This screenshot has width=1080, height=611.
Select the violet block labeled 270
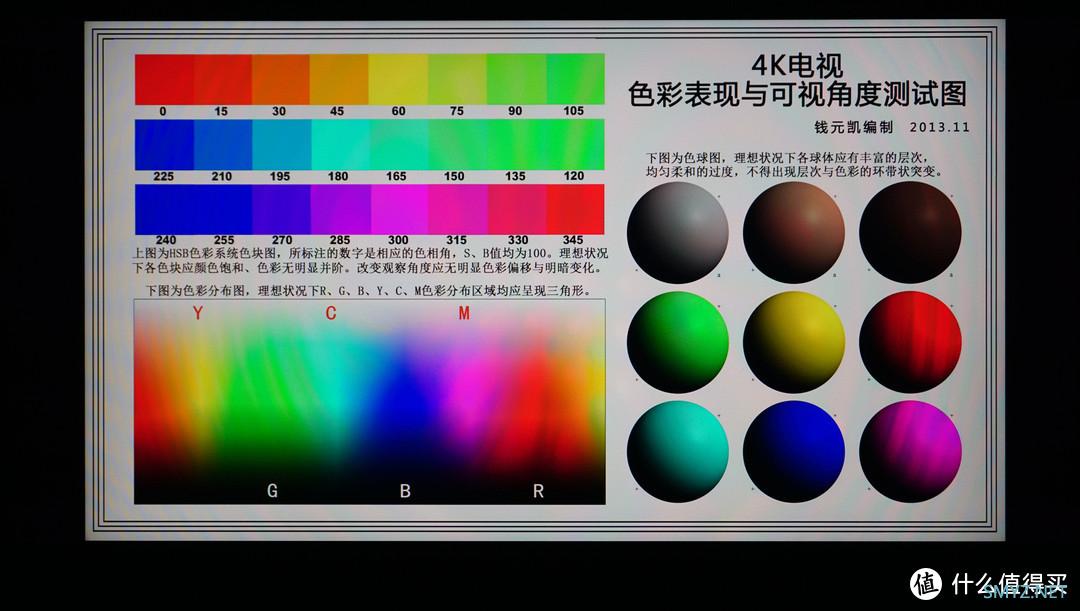281,209
